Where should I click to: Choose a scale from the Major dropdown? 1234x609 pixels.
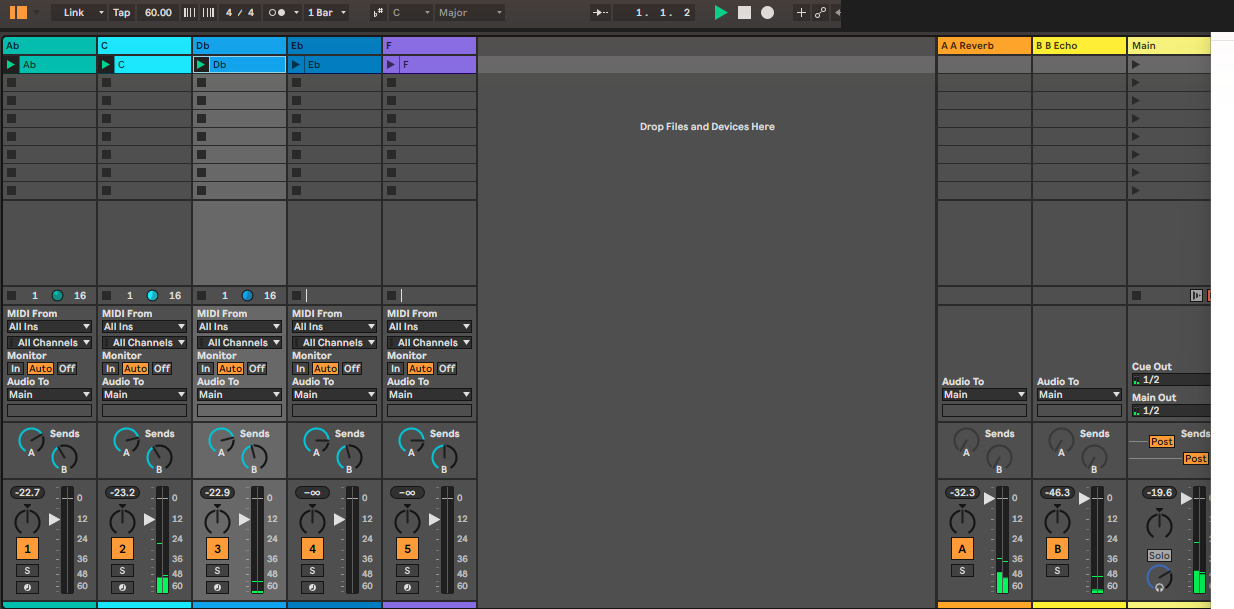pos(470,12)
